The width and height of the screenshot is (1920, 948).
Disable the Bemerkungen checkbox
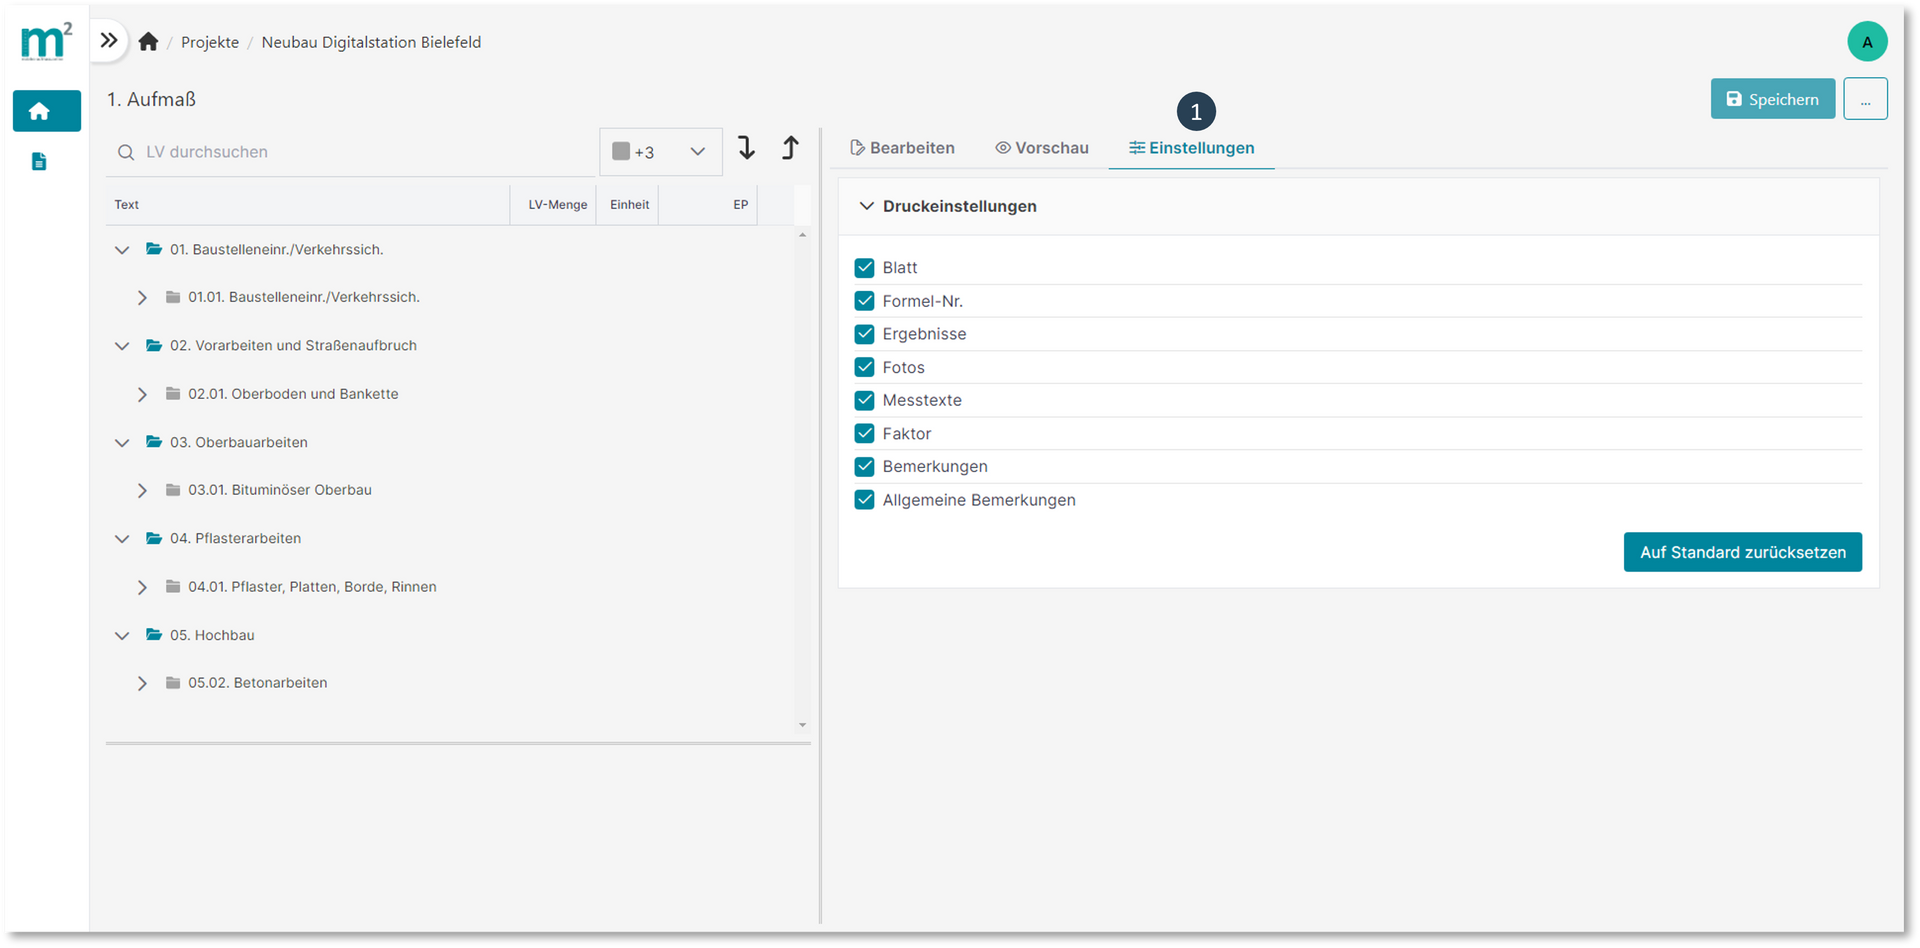point(865,467)
